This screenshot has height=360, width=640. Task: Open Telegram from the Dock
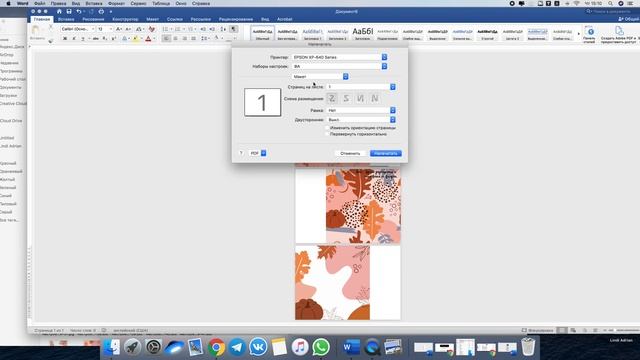point(237,347)
